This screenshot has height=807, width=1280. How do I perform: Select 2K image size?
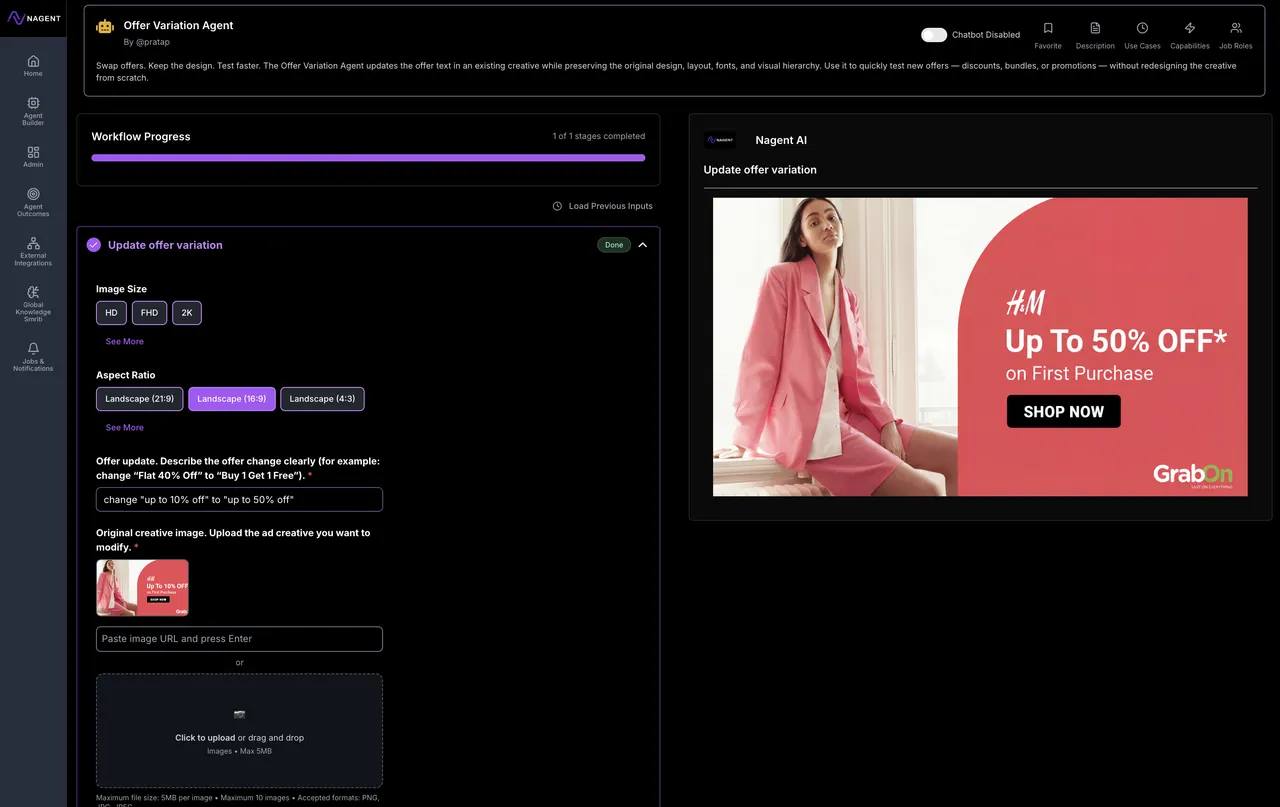(187, 313)
